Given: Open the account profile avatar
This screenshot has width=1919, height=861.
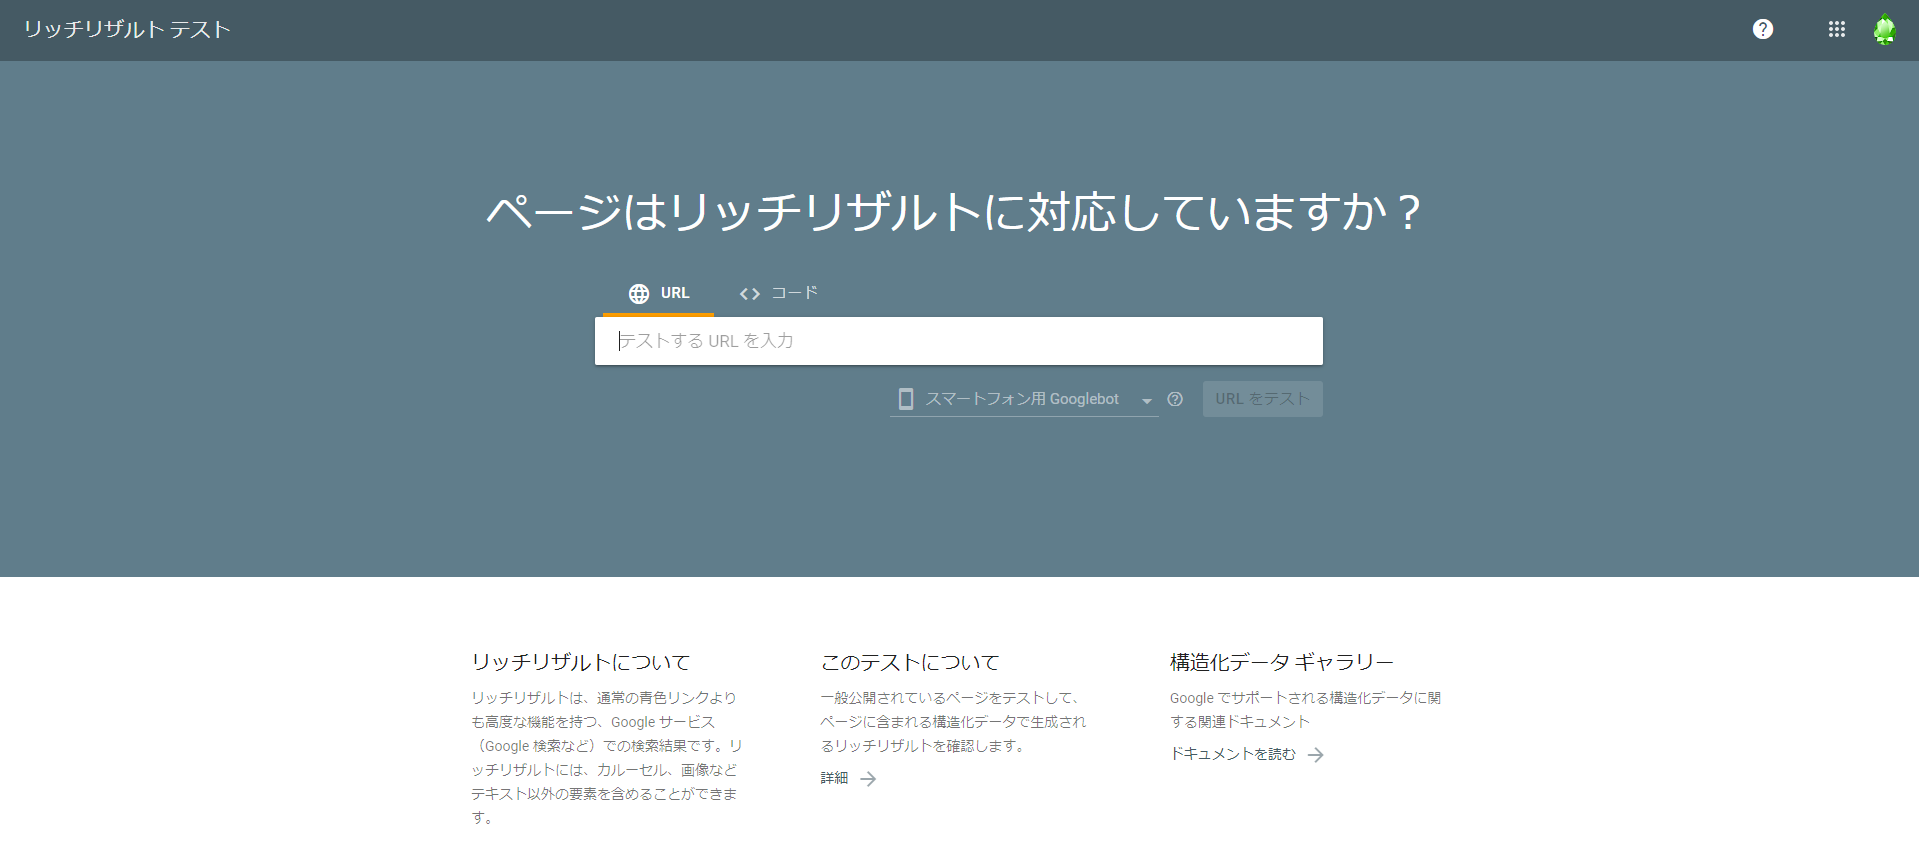Looking at the screenshot, I should [1885, 29].
